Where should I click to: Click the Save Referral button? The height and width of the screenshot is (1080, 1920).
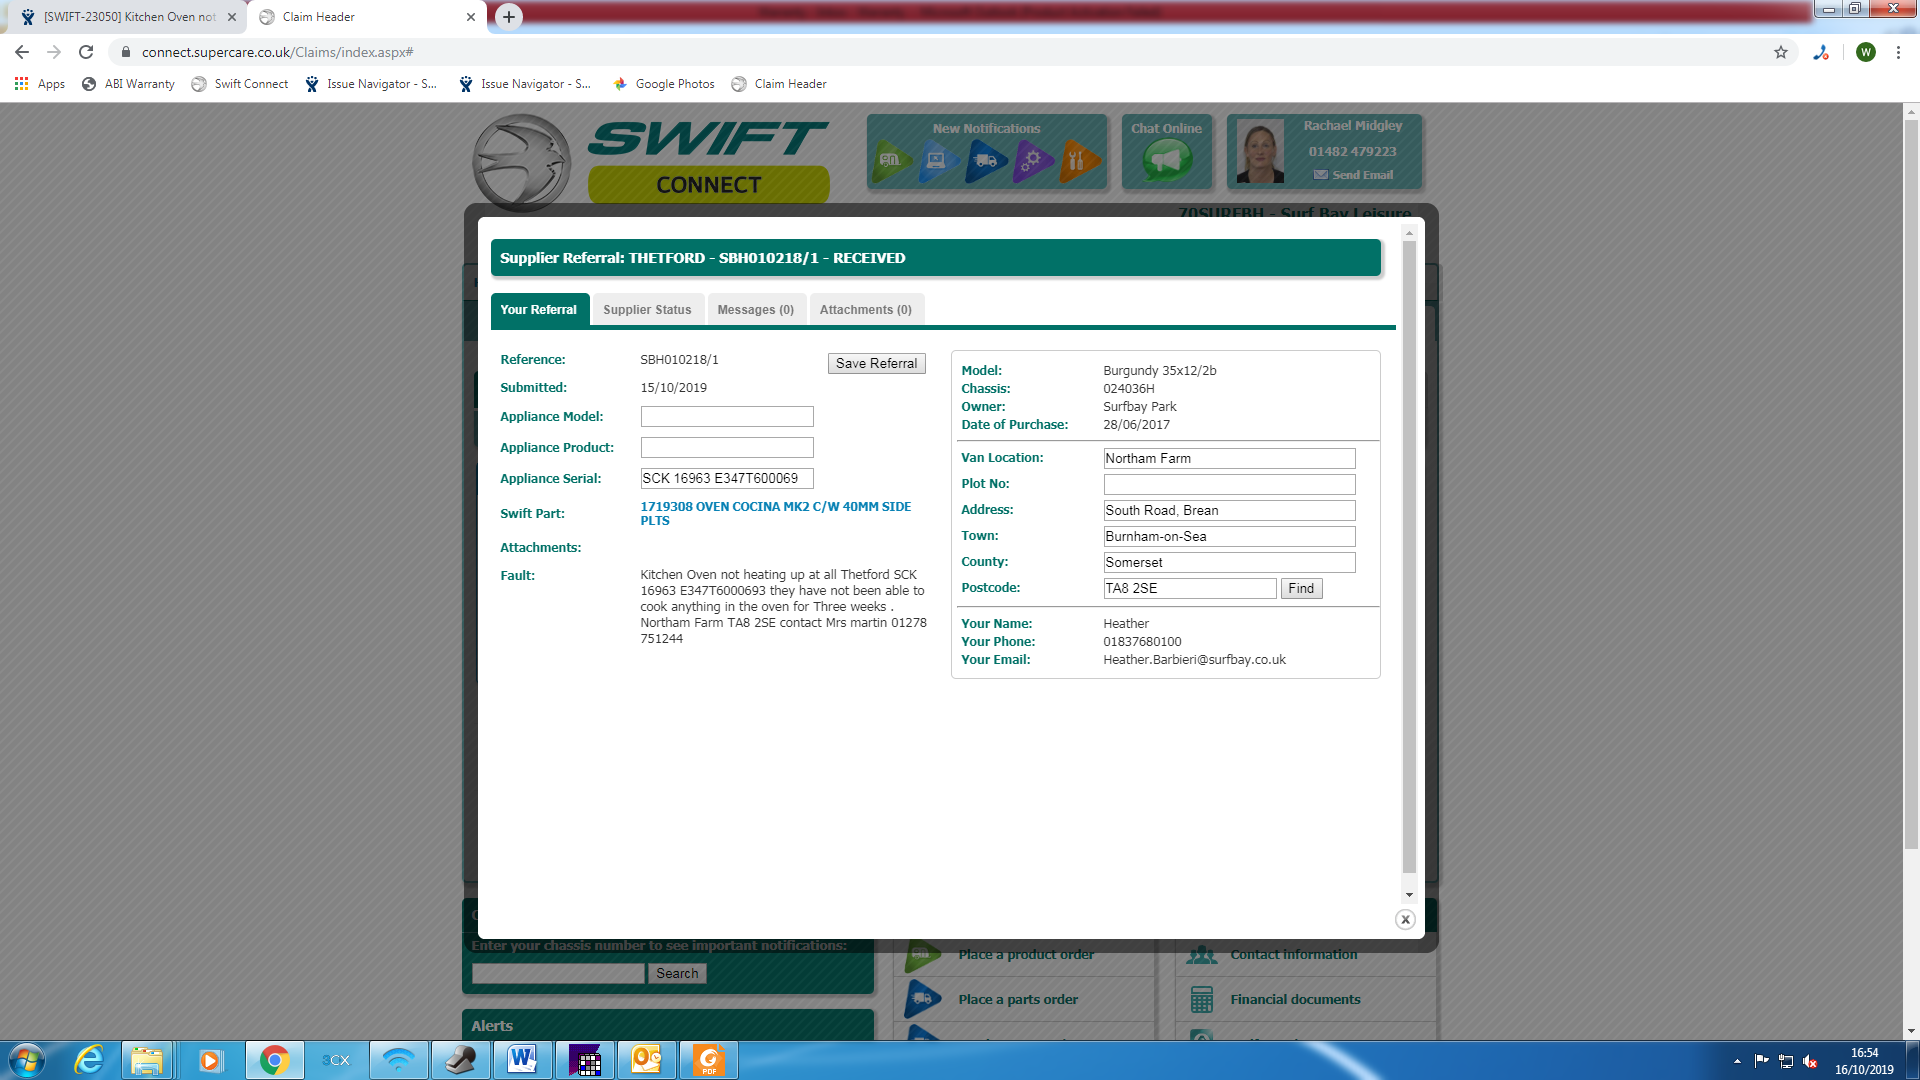point(876,363)
